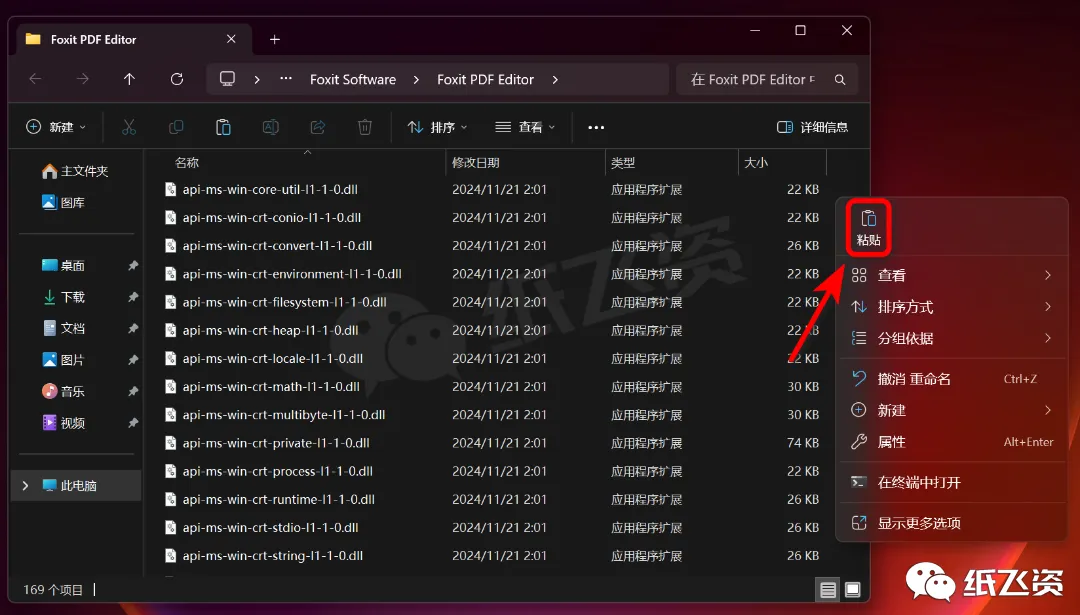Click Foxit PDF Editor in the breadcrumb
The height and width of the screenshot is (615, 1080).
tap(486, 80)
